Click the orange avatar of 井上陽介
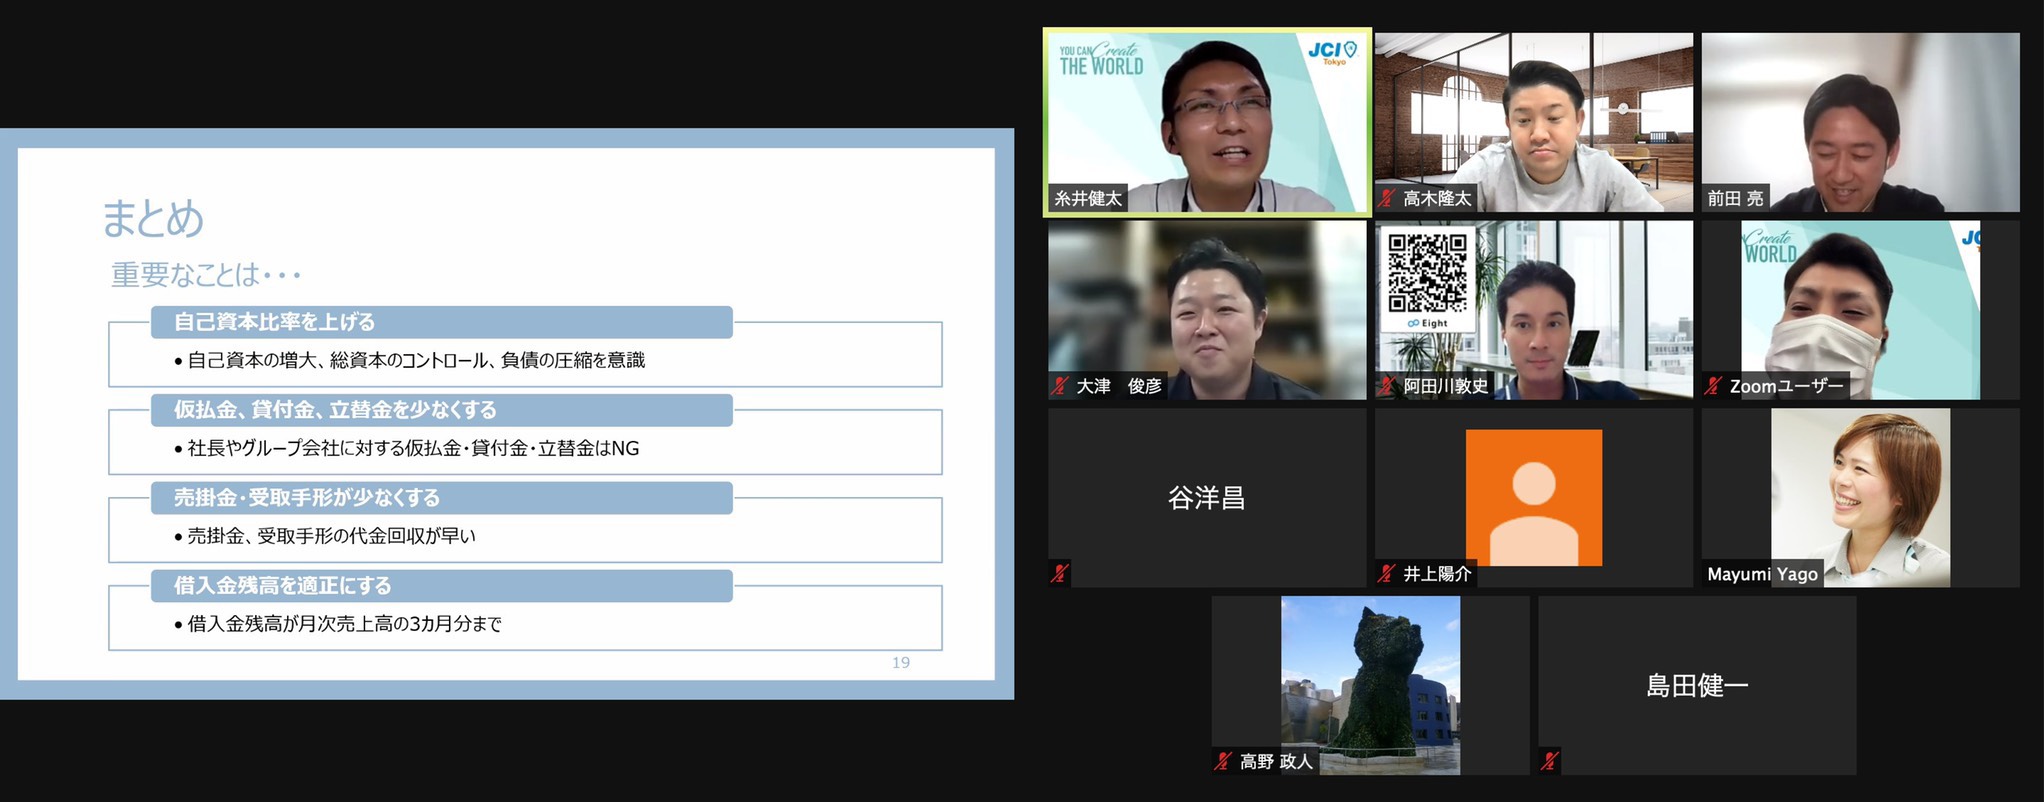The width and height of the screenshot is (2044, 802). [1533, 497]
